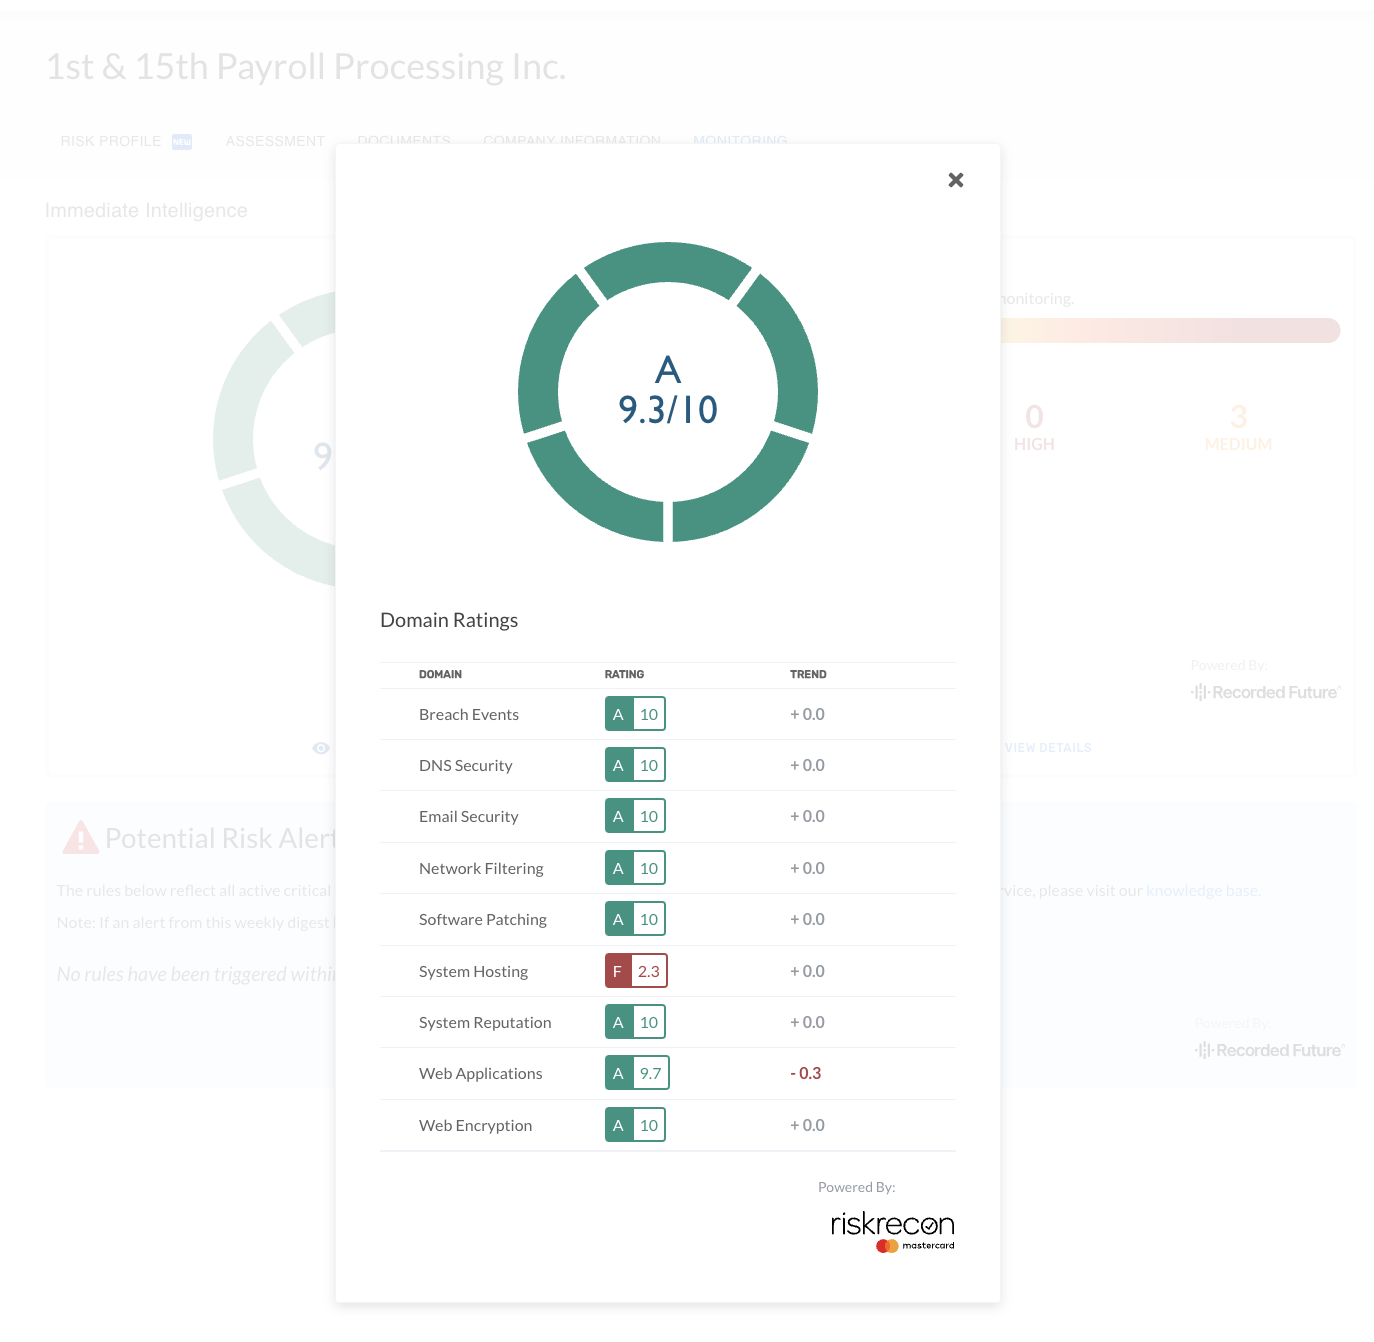The image size is (1374, 1342).
Task: Click the eye icon near View Details
Action: pyautogui.click(x=320, y=748)
